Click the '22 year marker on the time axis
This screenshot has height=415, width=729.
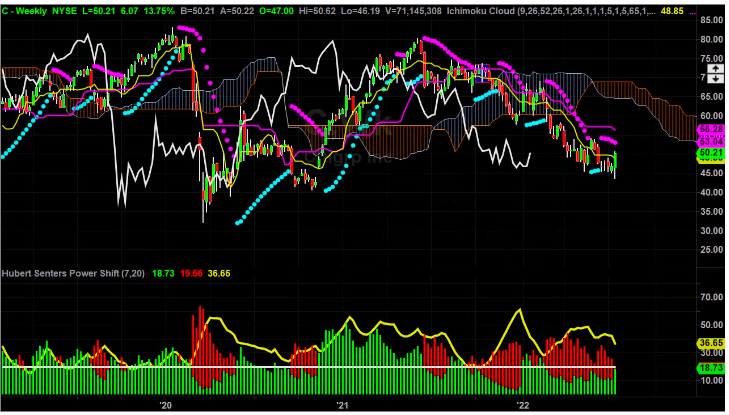523,405
